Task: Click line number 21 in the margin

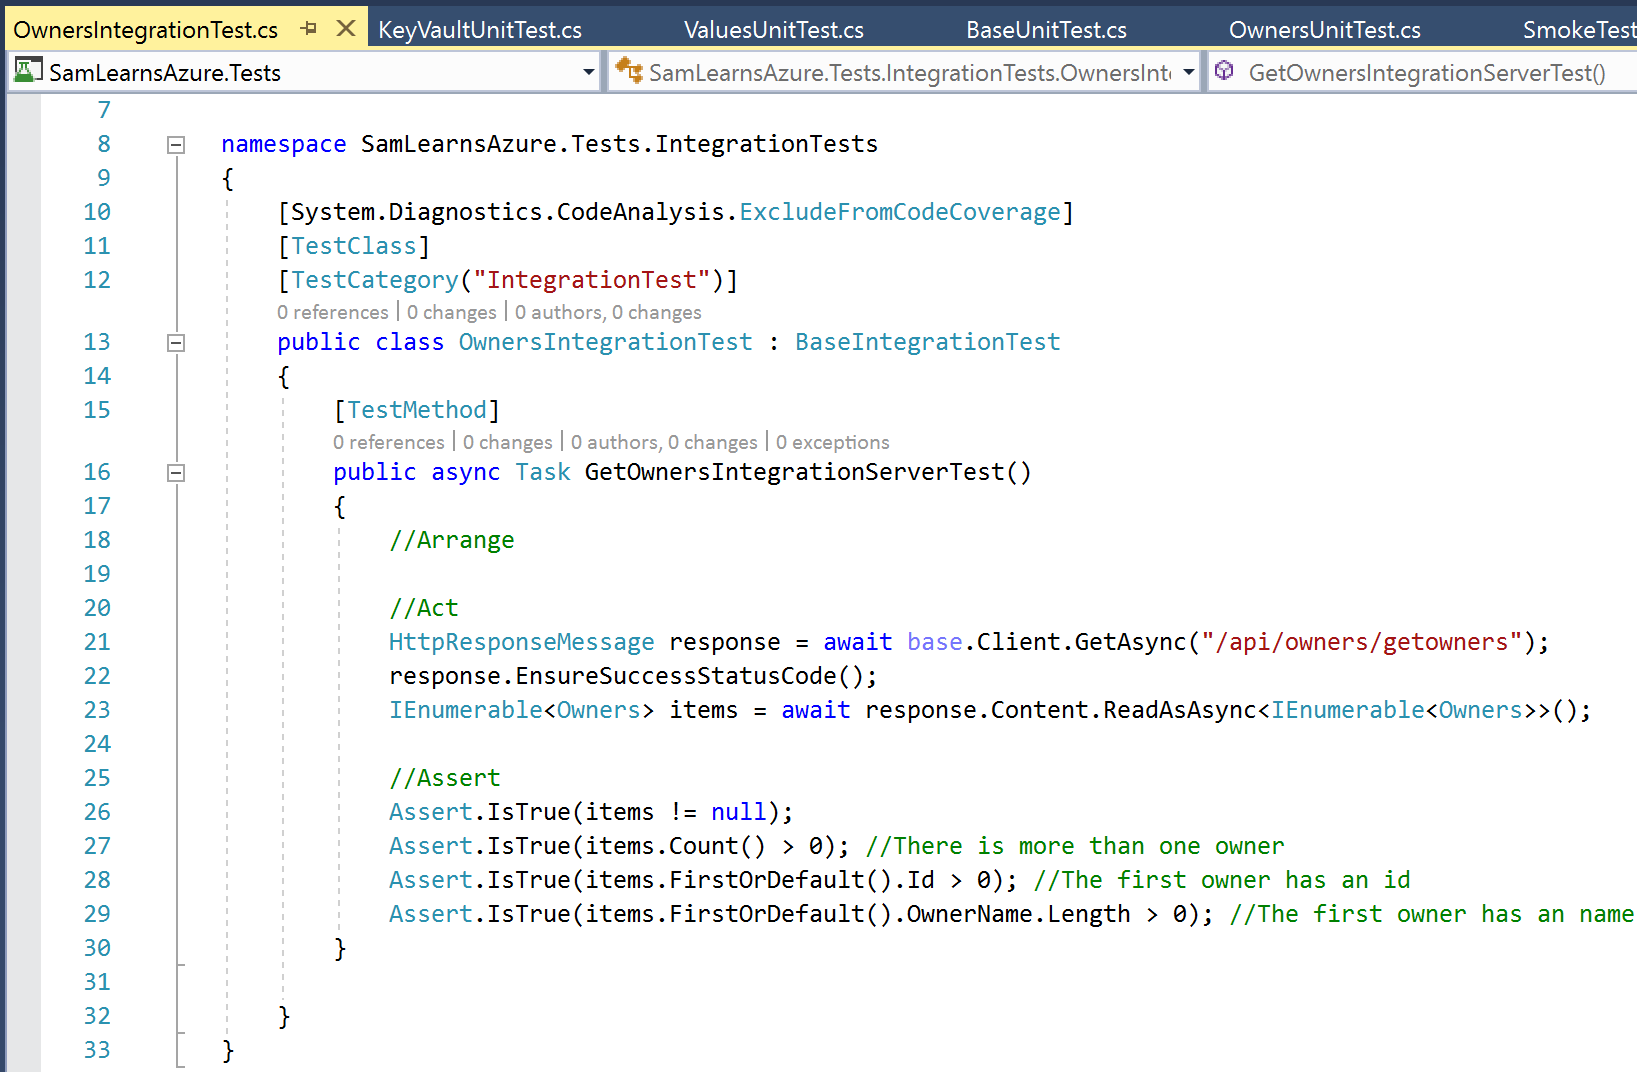Action: pos(97,642)
